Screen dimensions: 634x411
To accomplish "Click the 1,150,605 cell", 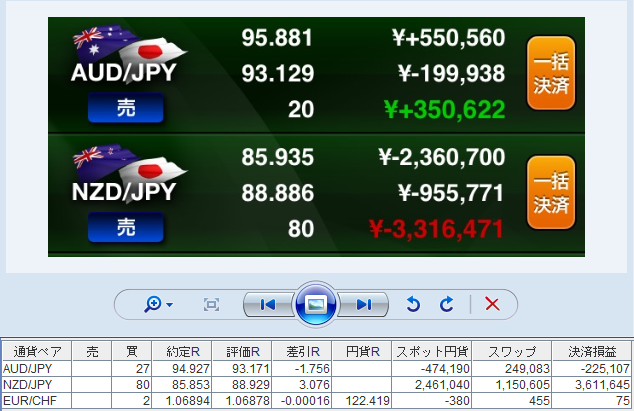I will pyautogui.click(x=511, y=384).
